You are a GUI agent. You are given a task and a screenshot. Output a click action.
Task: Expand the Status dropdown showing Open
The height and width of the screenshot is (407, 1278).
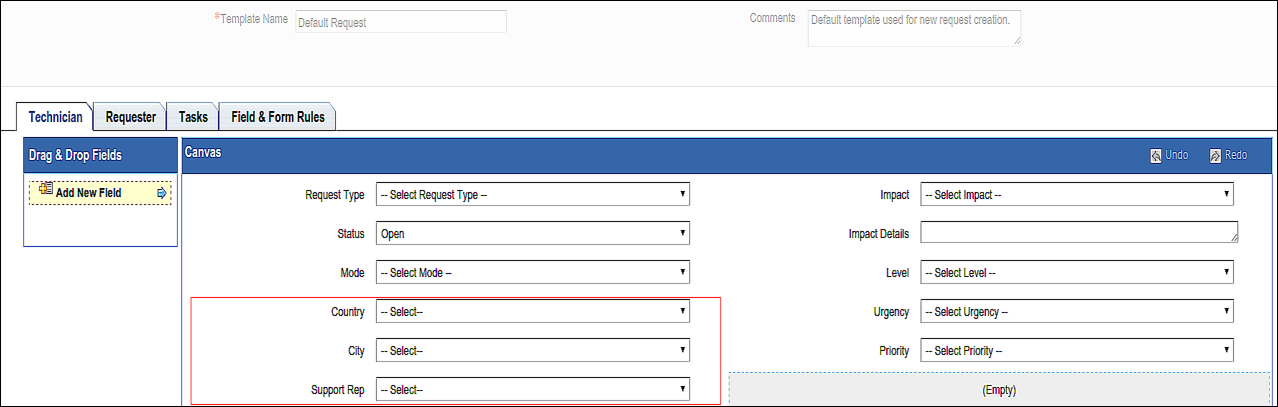coord(533,233)
